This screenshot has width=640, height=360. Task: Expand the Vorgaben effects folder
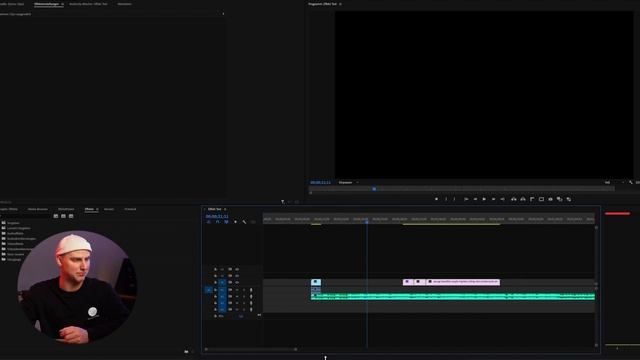(x=10, y=223)
